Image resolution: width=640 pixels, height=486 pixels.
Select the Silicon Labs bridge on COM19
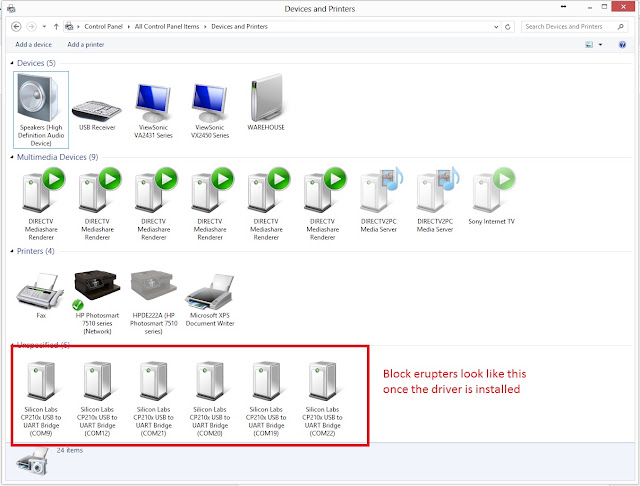(x=266, y=399)
